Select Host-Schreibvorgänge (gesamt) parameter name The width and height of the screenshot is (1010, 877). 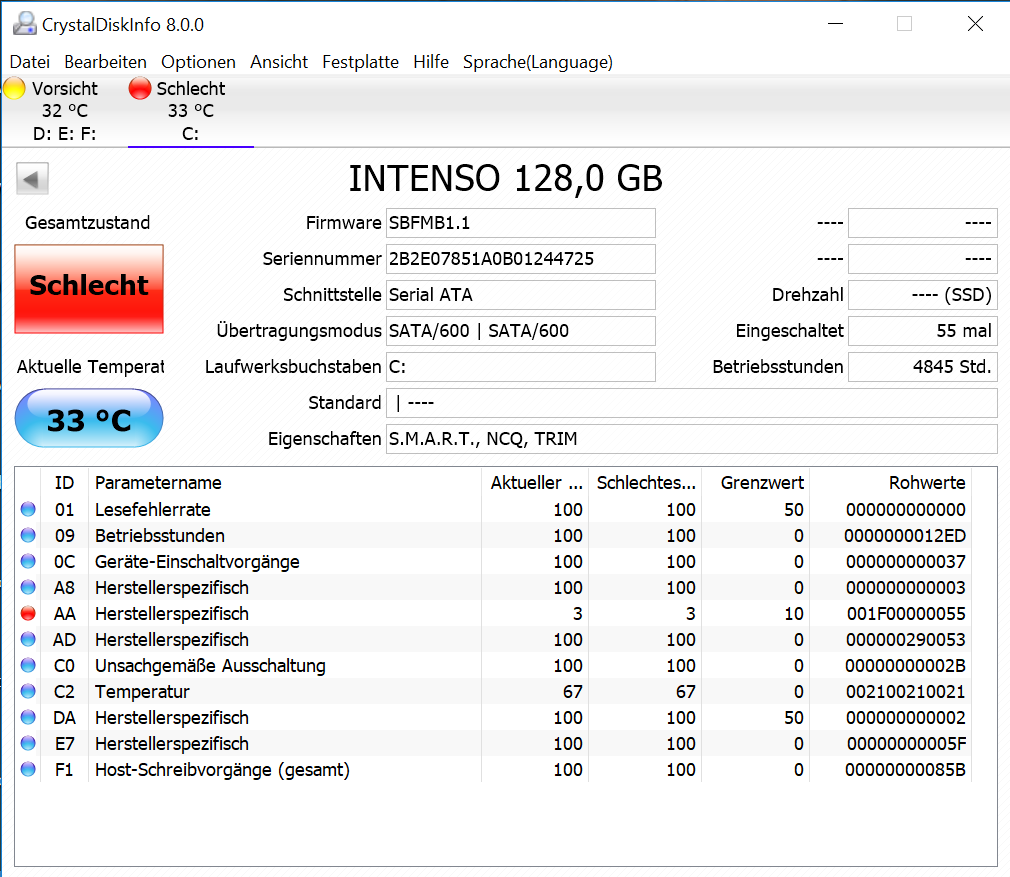tap(222, 769)
